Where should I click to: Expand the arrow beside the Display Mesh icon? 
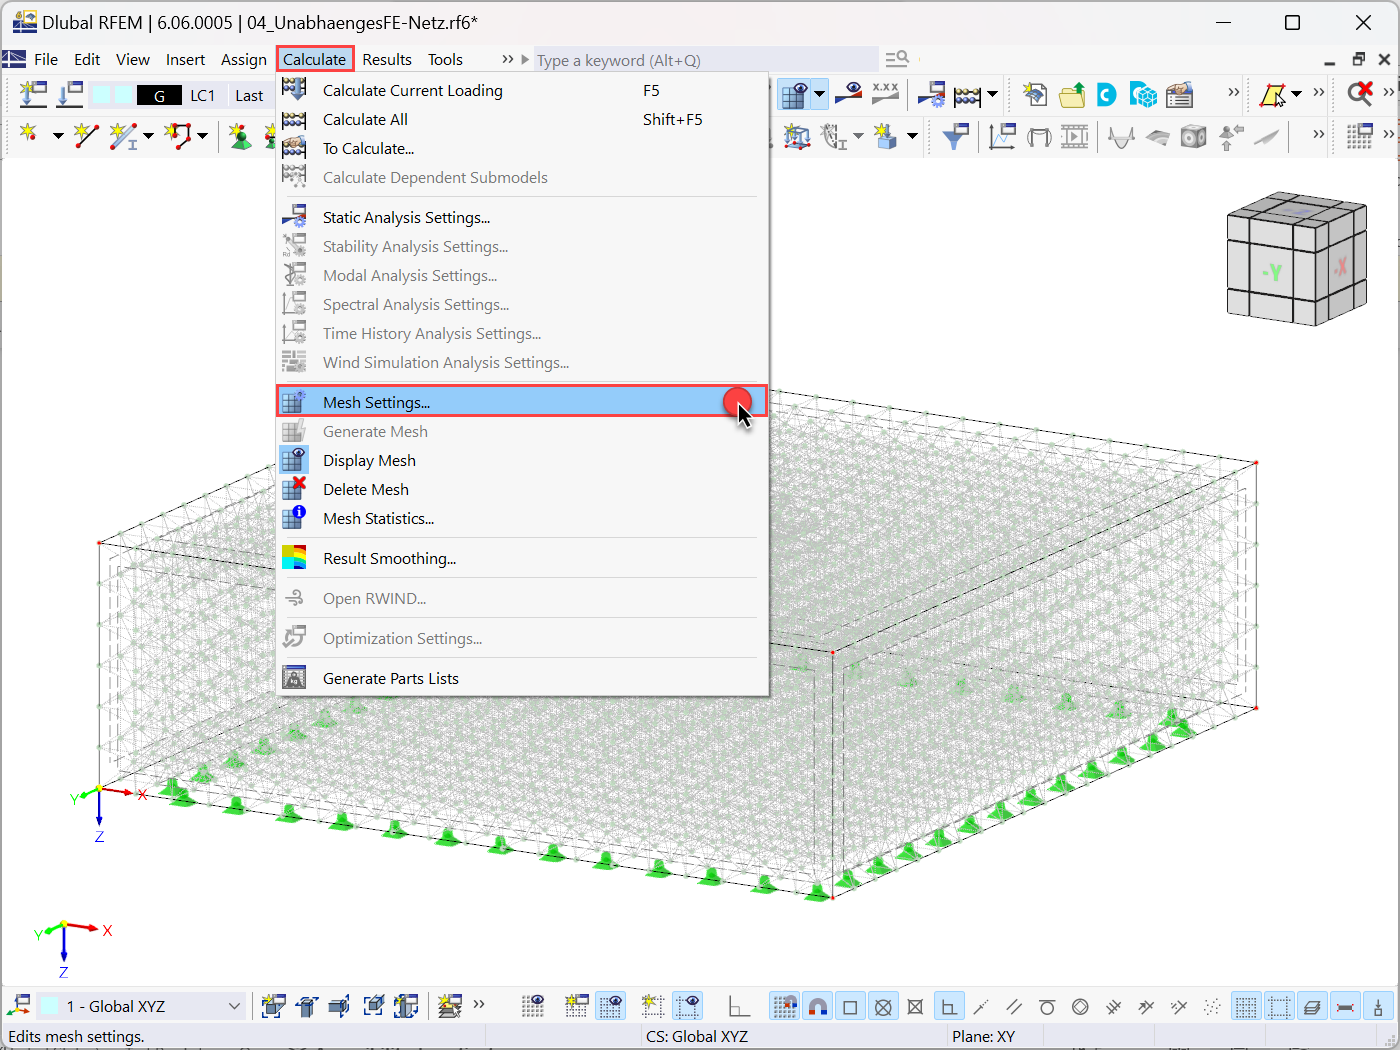818,93
